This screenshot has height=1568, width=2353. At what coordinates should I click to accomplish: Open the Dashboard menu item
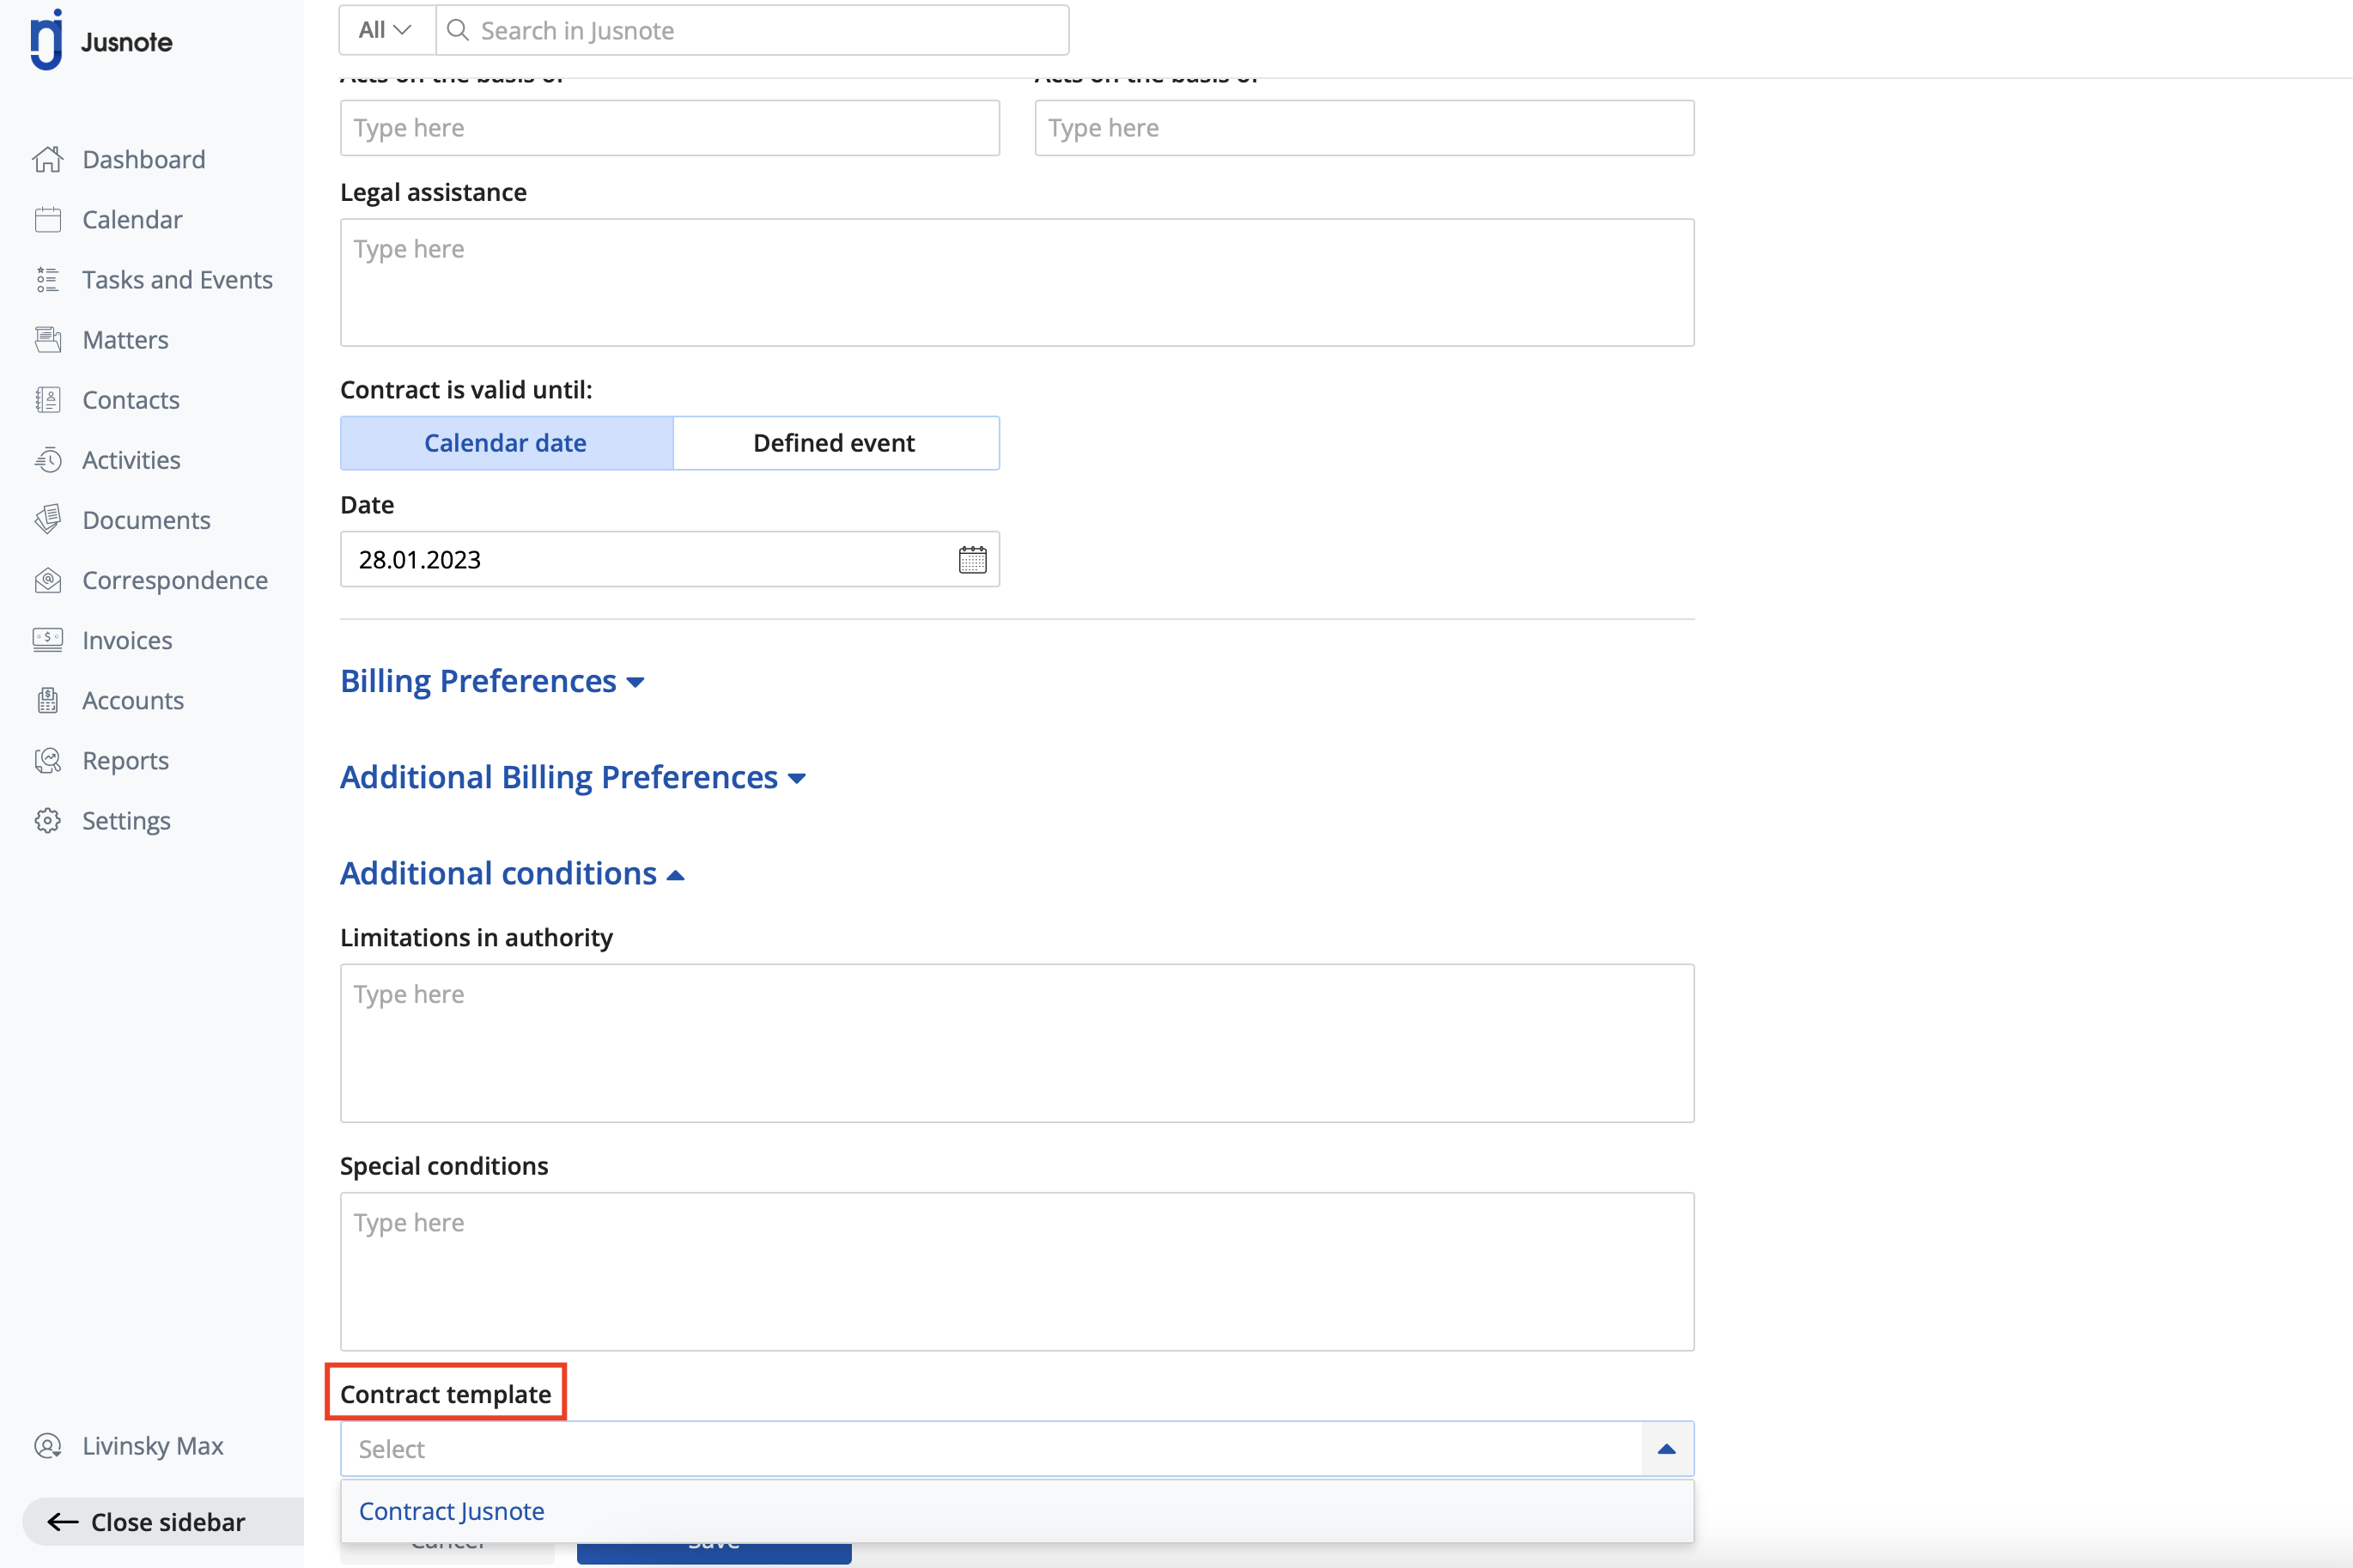pyautogui.click(x=144, y=159)
